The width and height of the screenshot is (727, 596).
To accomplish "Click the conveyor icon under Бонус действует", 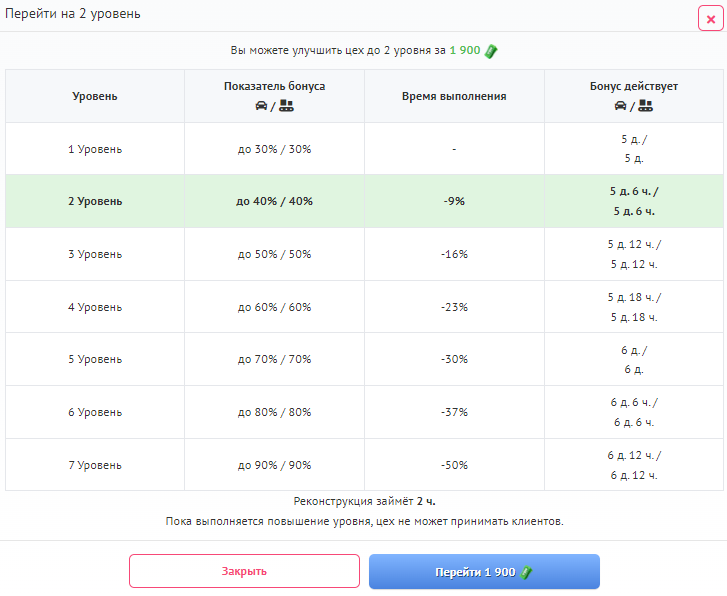I will tap(646, 106).
